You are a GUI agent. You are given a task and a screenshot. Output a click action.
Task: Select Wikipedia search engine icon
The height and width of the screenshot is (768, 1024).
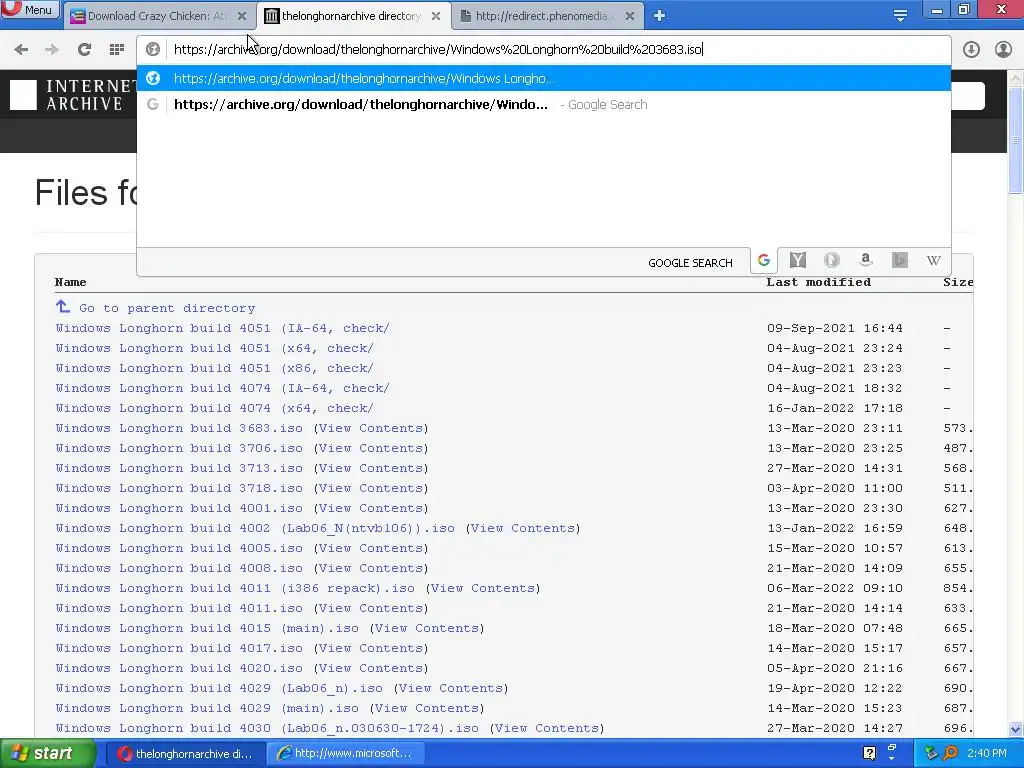[933, 261]
